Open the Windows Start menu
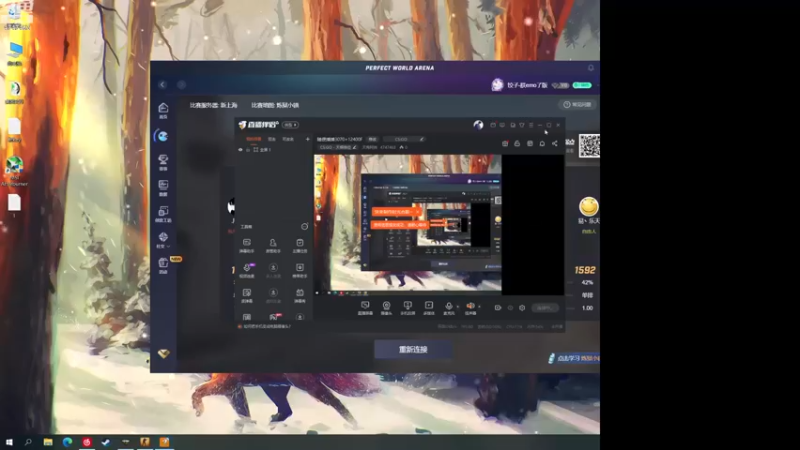Image resolution: width=800 pixels, height=450 pixels. tap(9, 442)
